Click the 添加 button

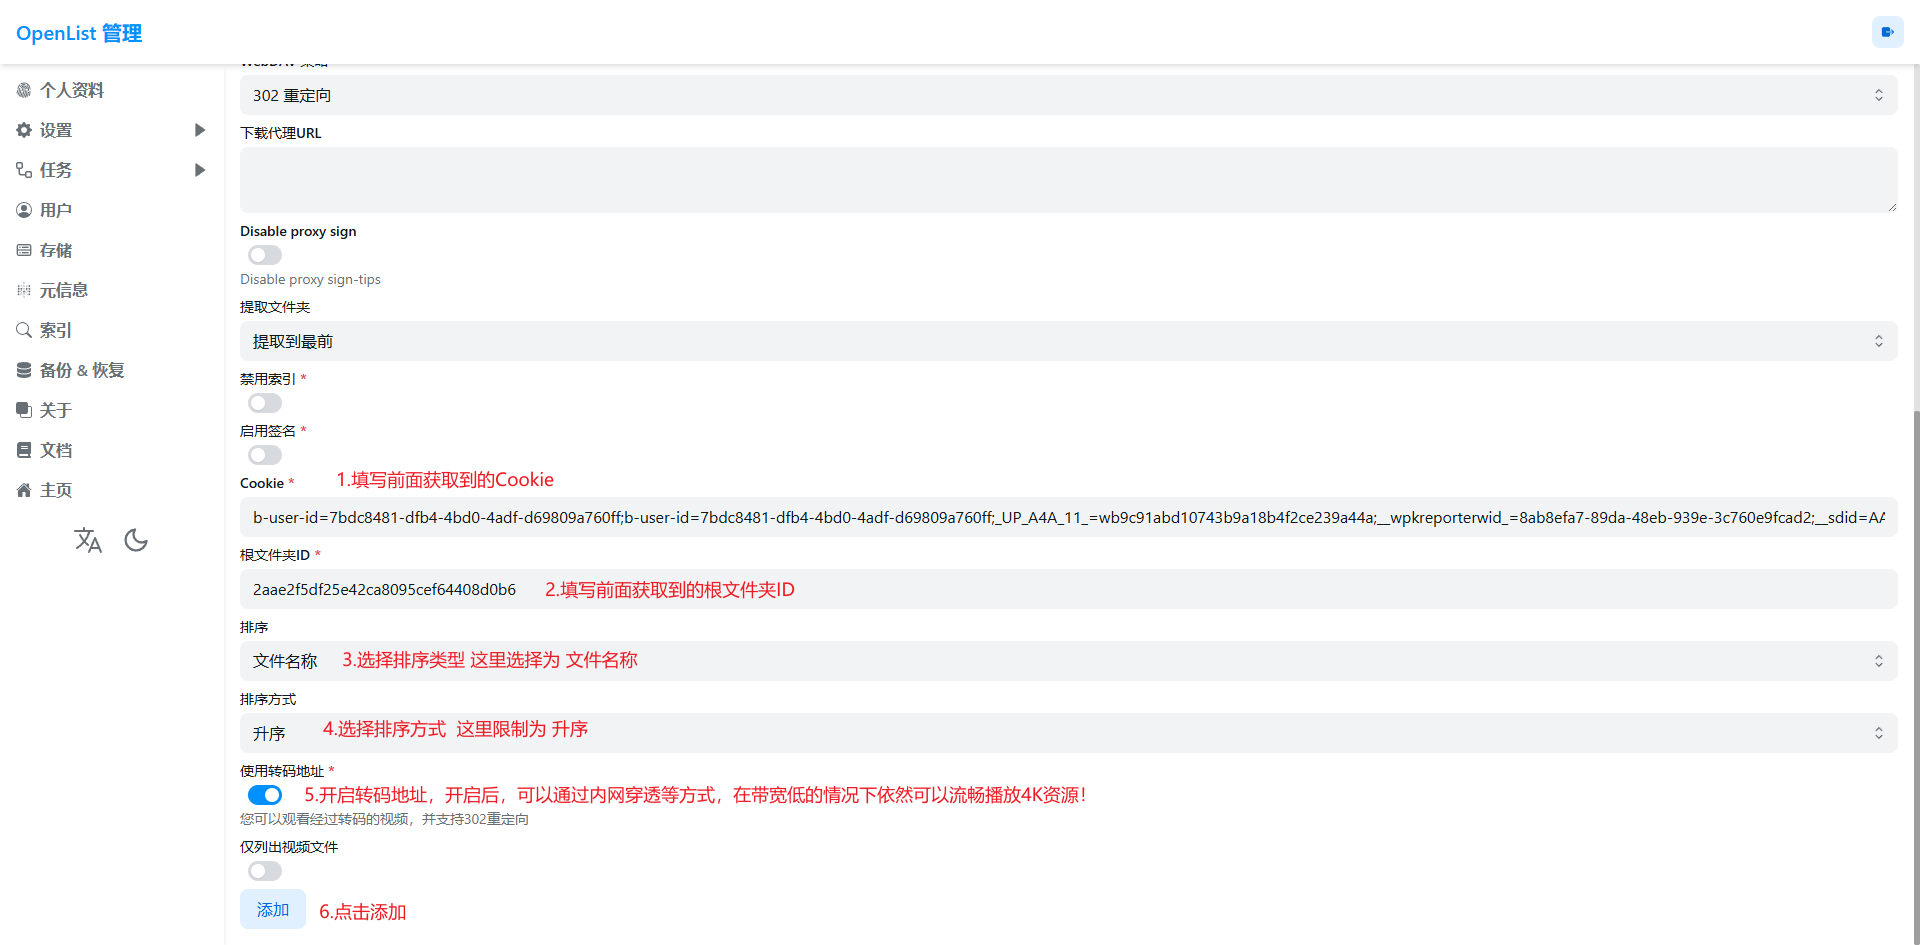tap(272, 909)
